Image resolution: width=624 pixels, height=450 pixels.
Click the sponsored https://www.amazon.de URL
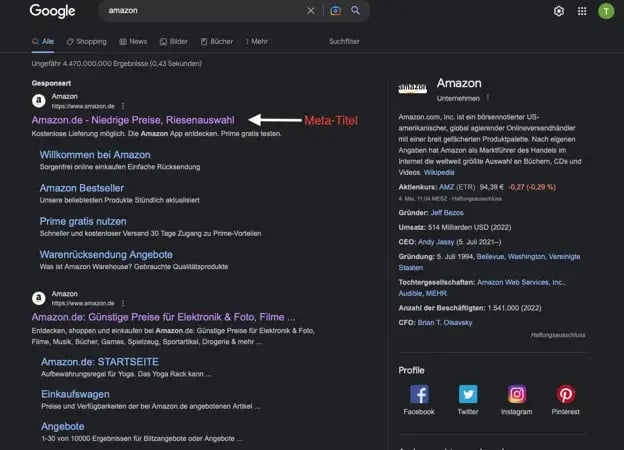[83, 106]
